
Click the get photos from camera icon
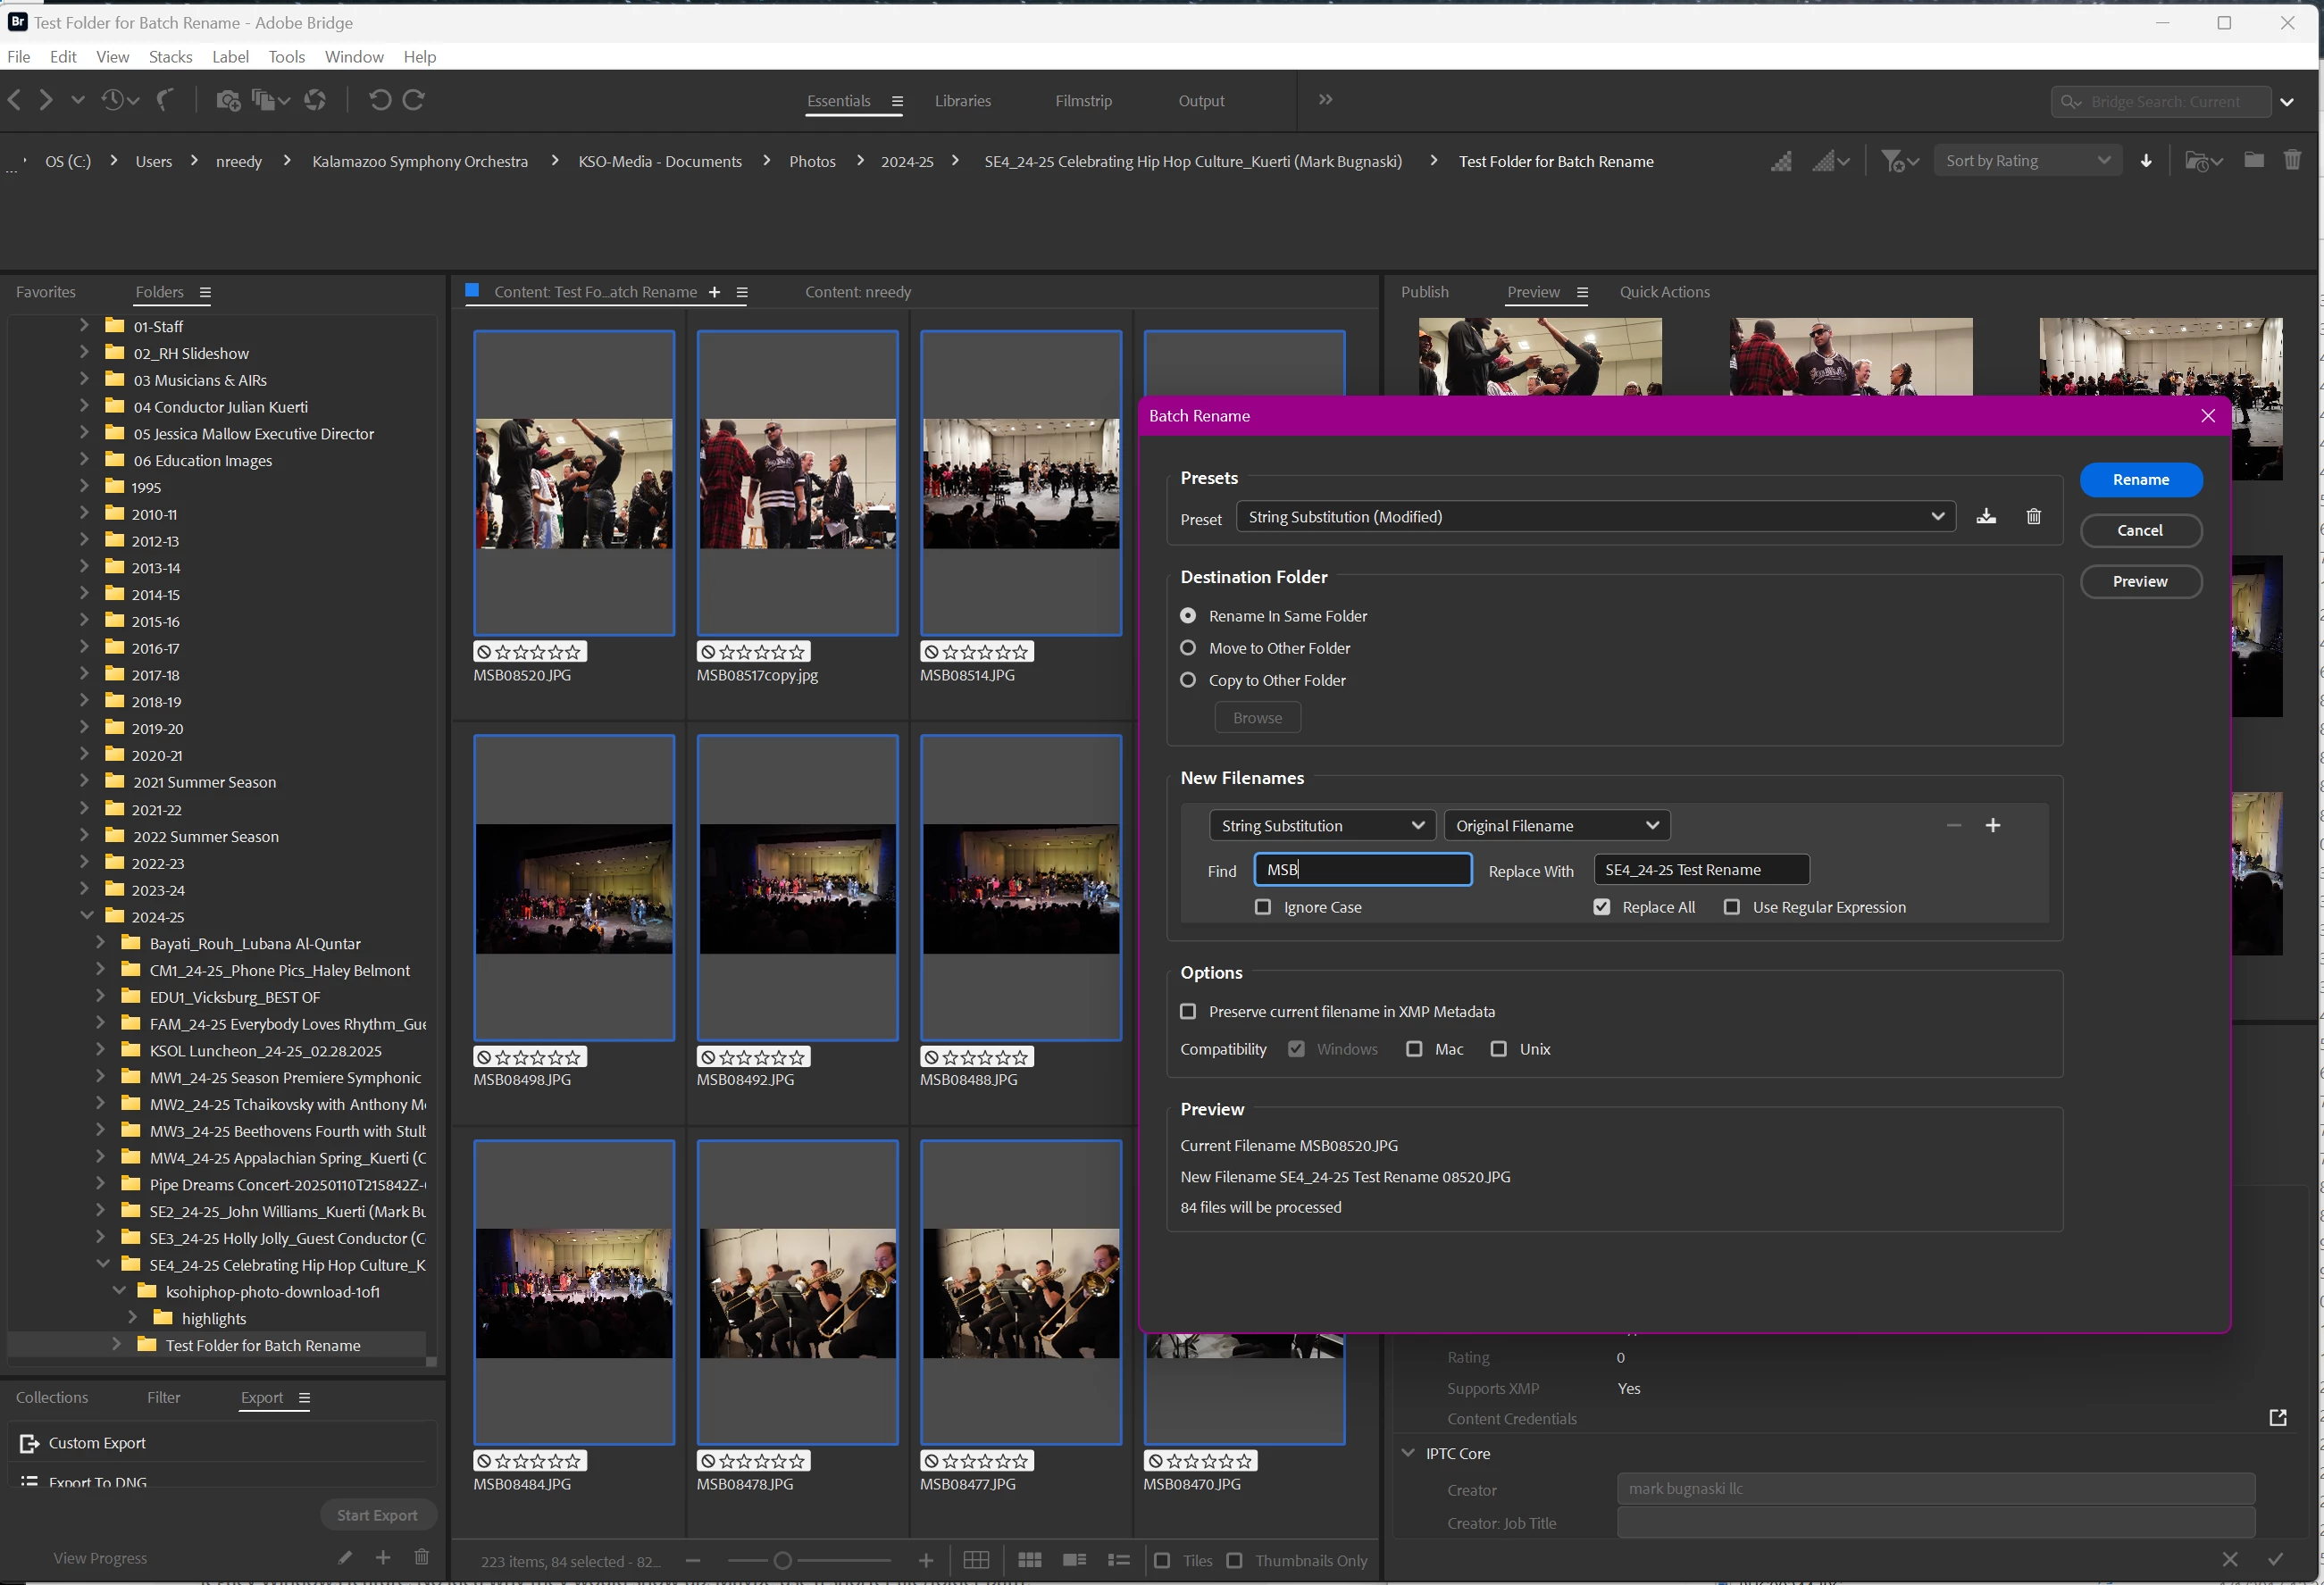[x=228, y=100]
